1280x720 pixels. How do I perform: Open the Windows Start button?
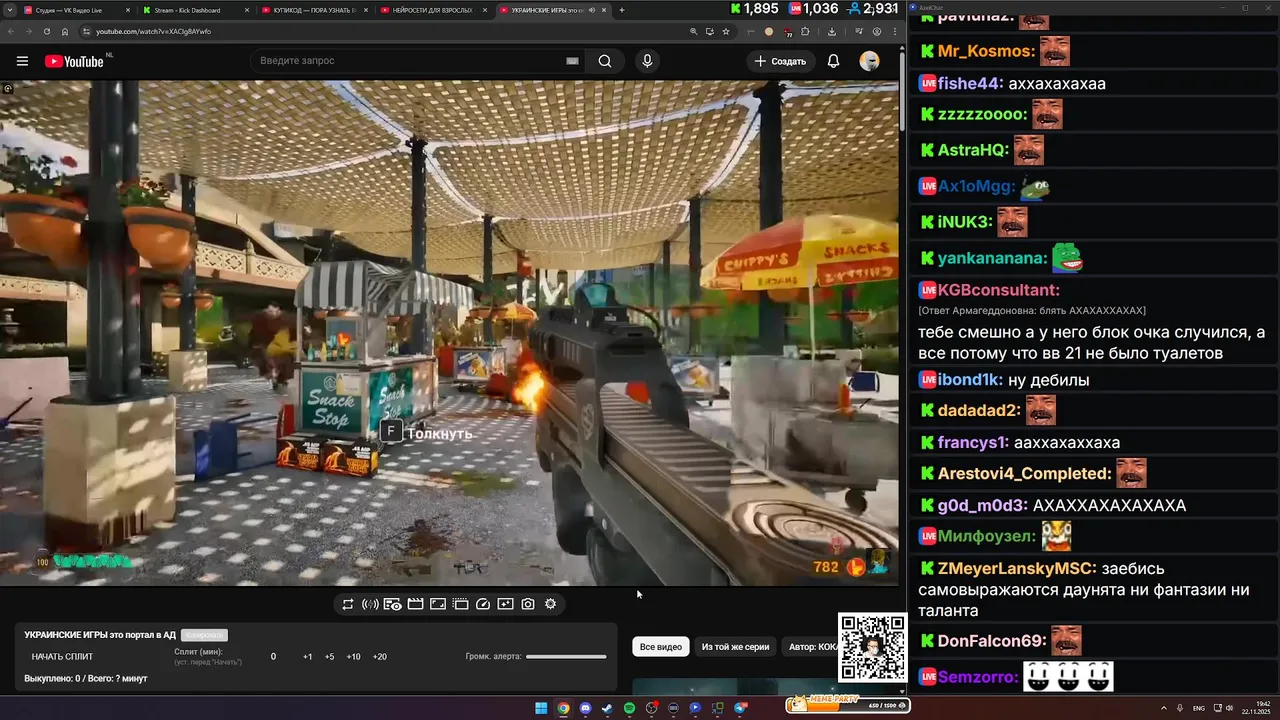pos(541,708)
